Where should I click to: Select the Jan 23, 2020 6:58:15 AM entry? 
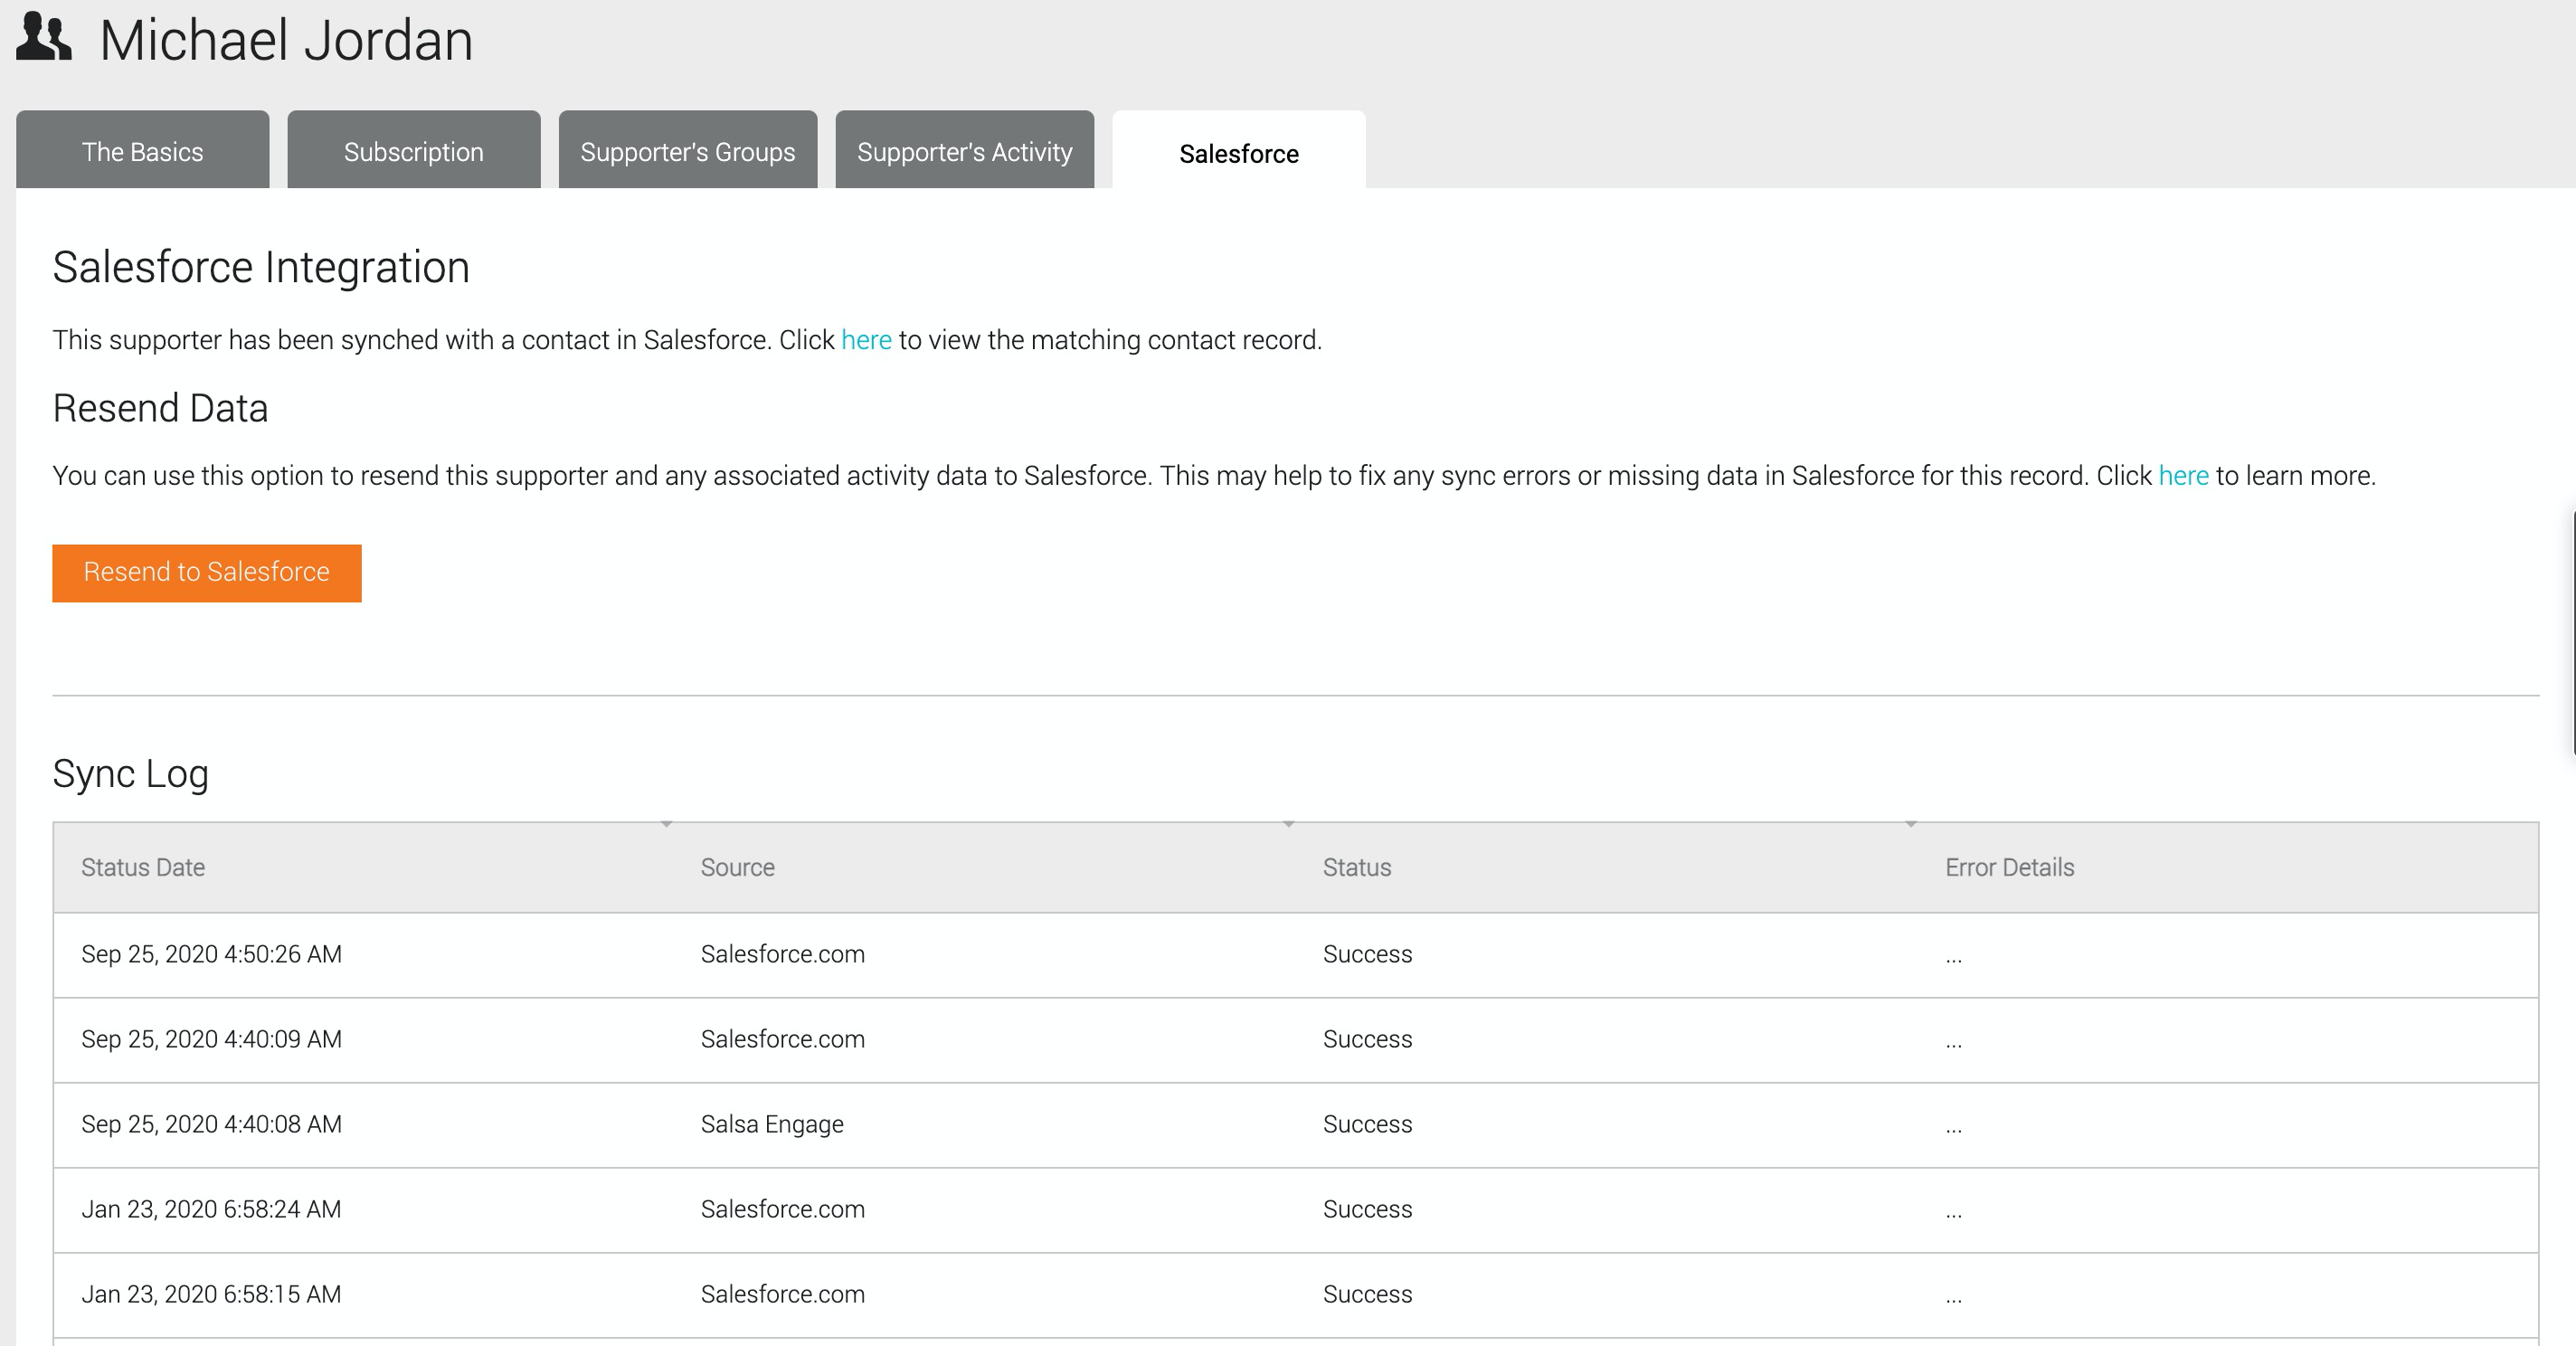coord(1296,1295)
